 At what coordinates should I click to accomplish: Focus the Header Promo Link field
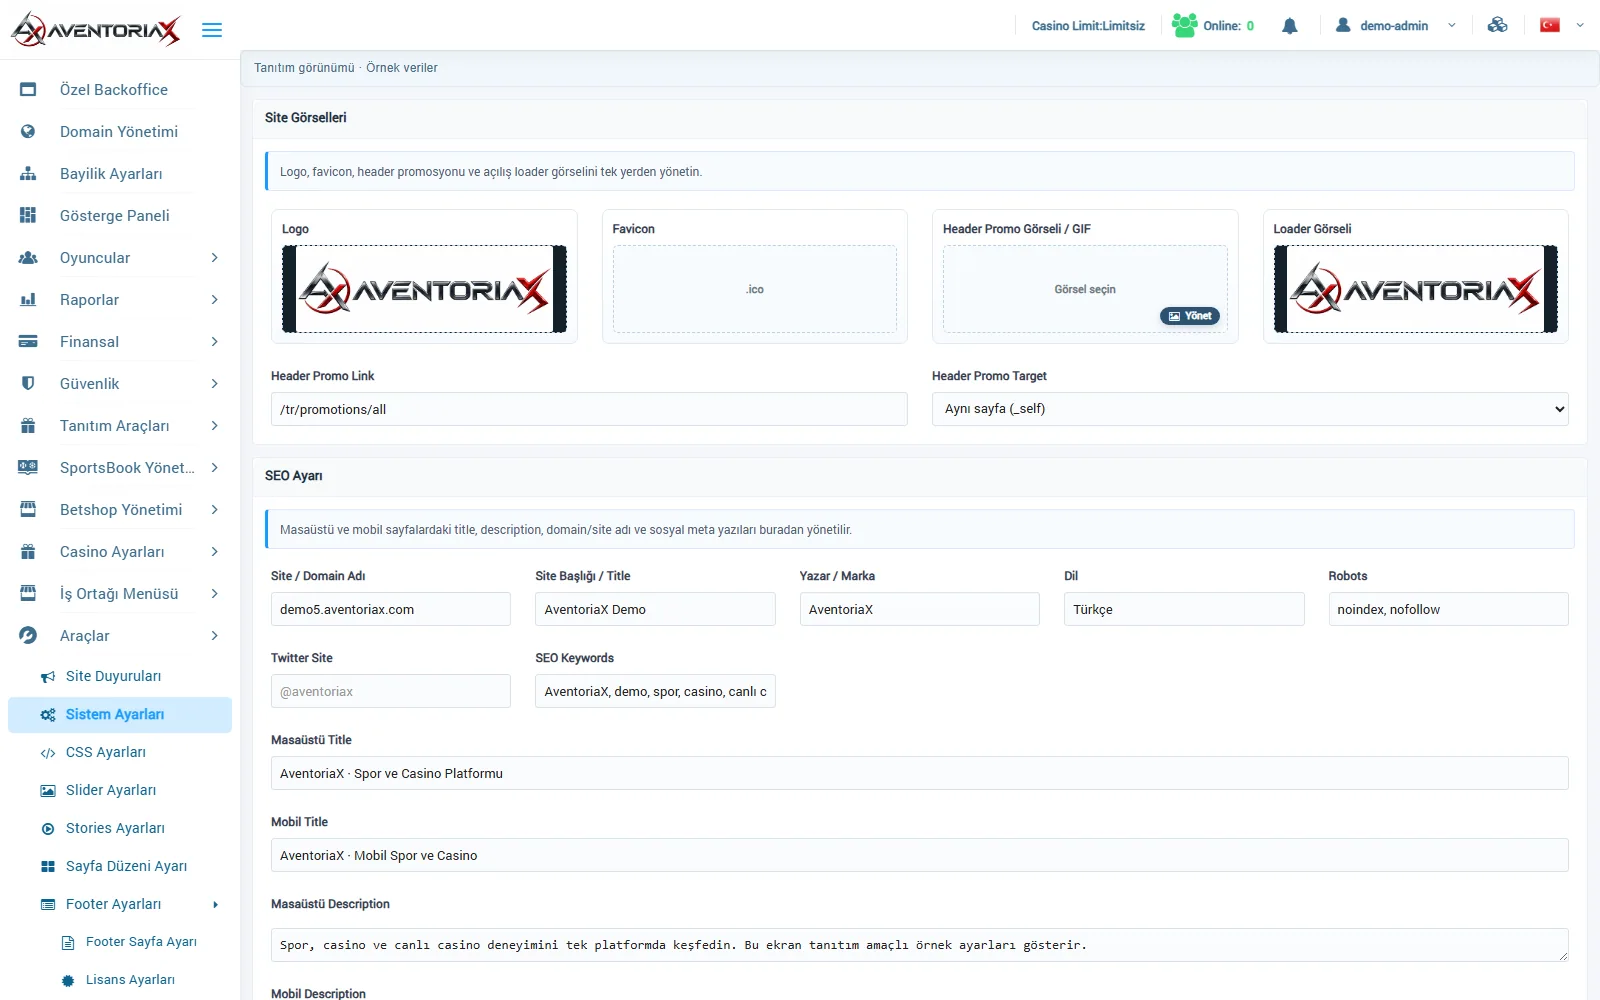pos(589,409)
